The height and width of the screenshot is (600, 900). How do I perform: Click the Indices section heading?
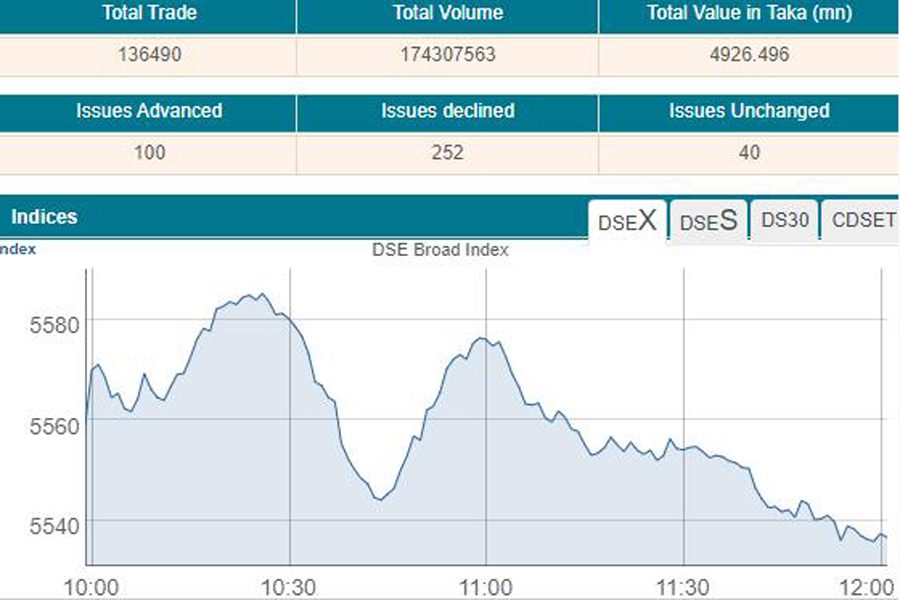(x=44, y=217)
